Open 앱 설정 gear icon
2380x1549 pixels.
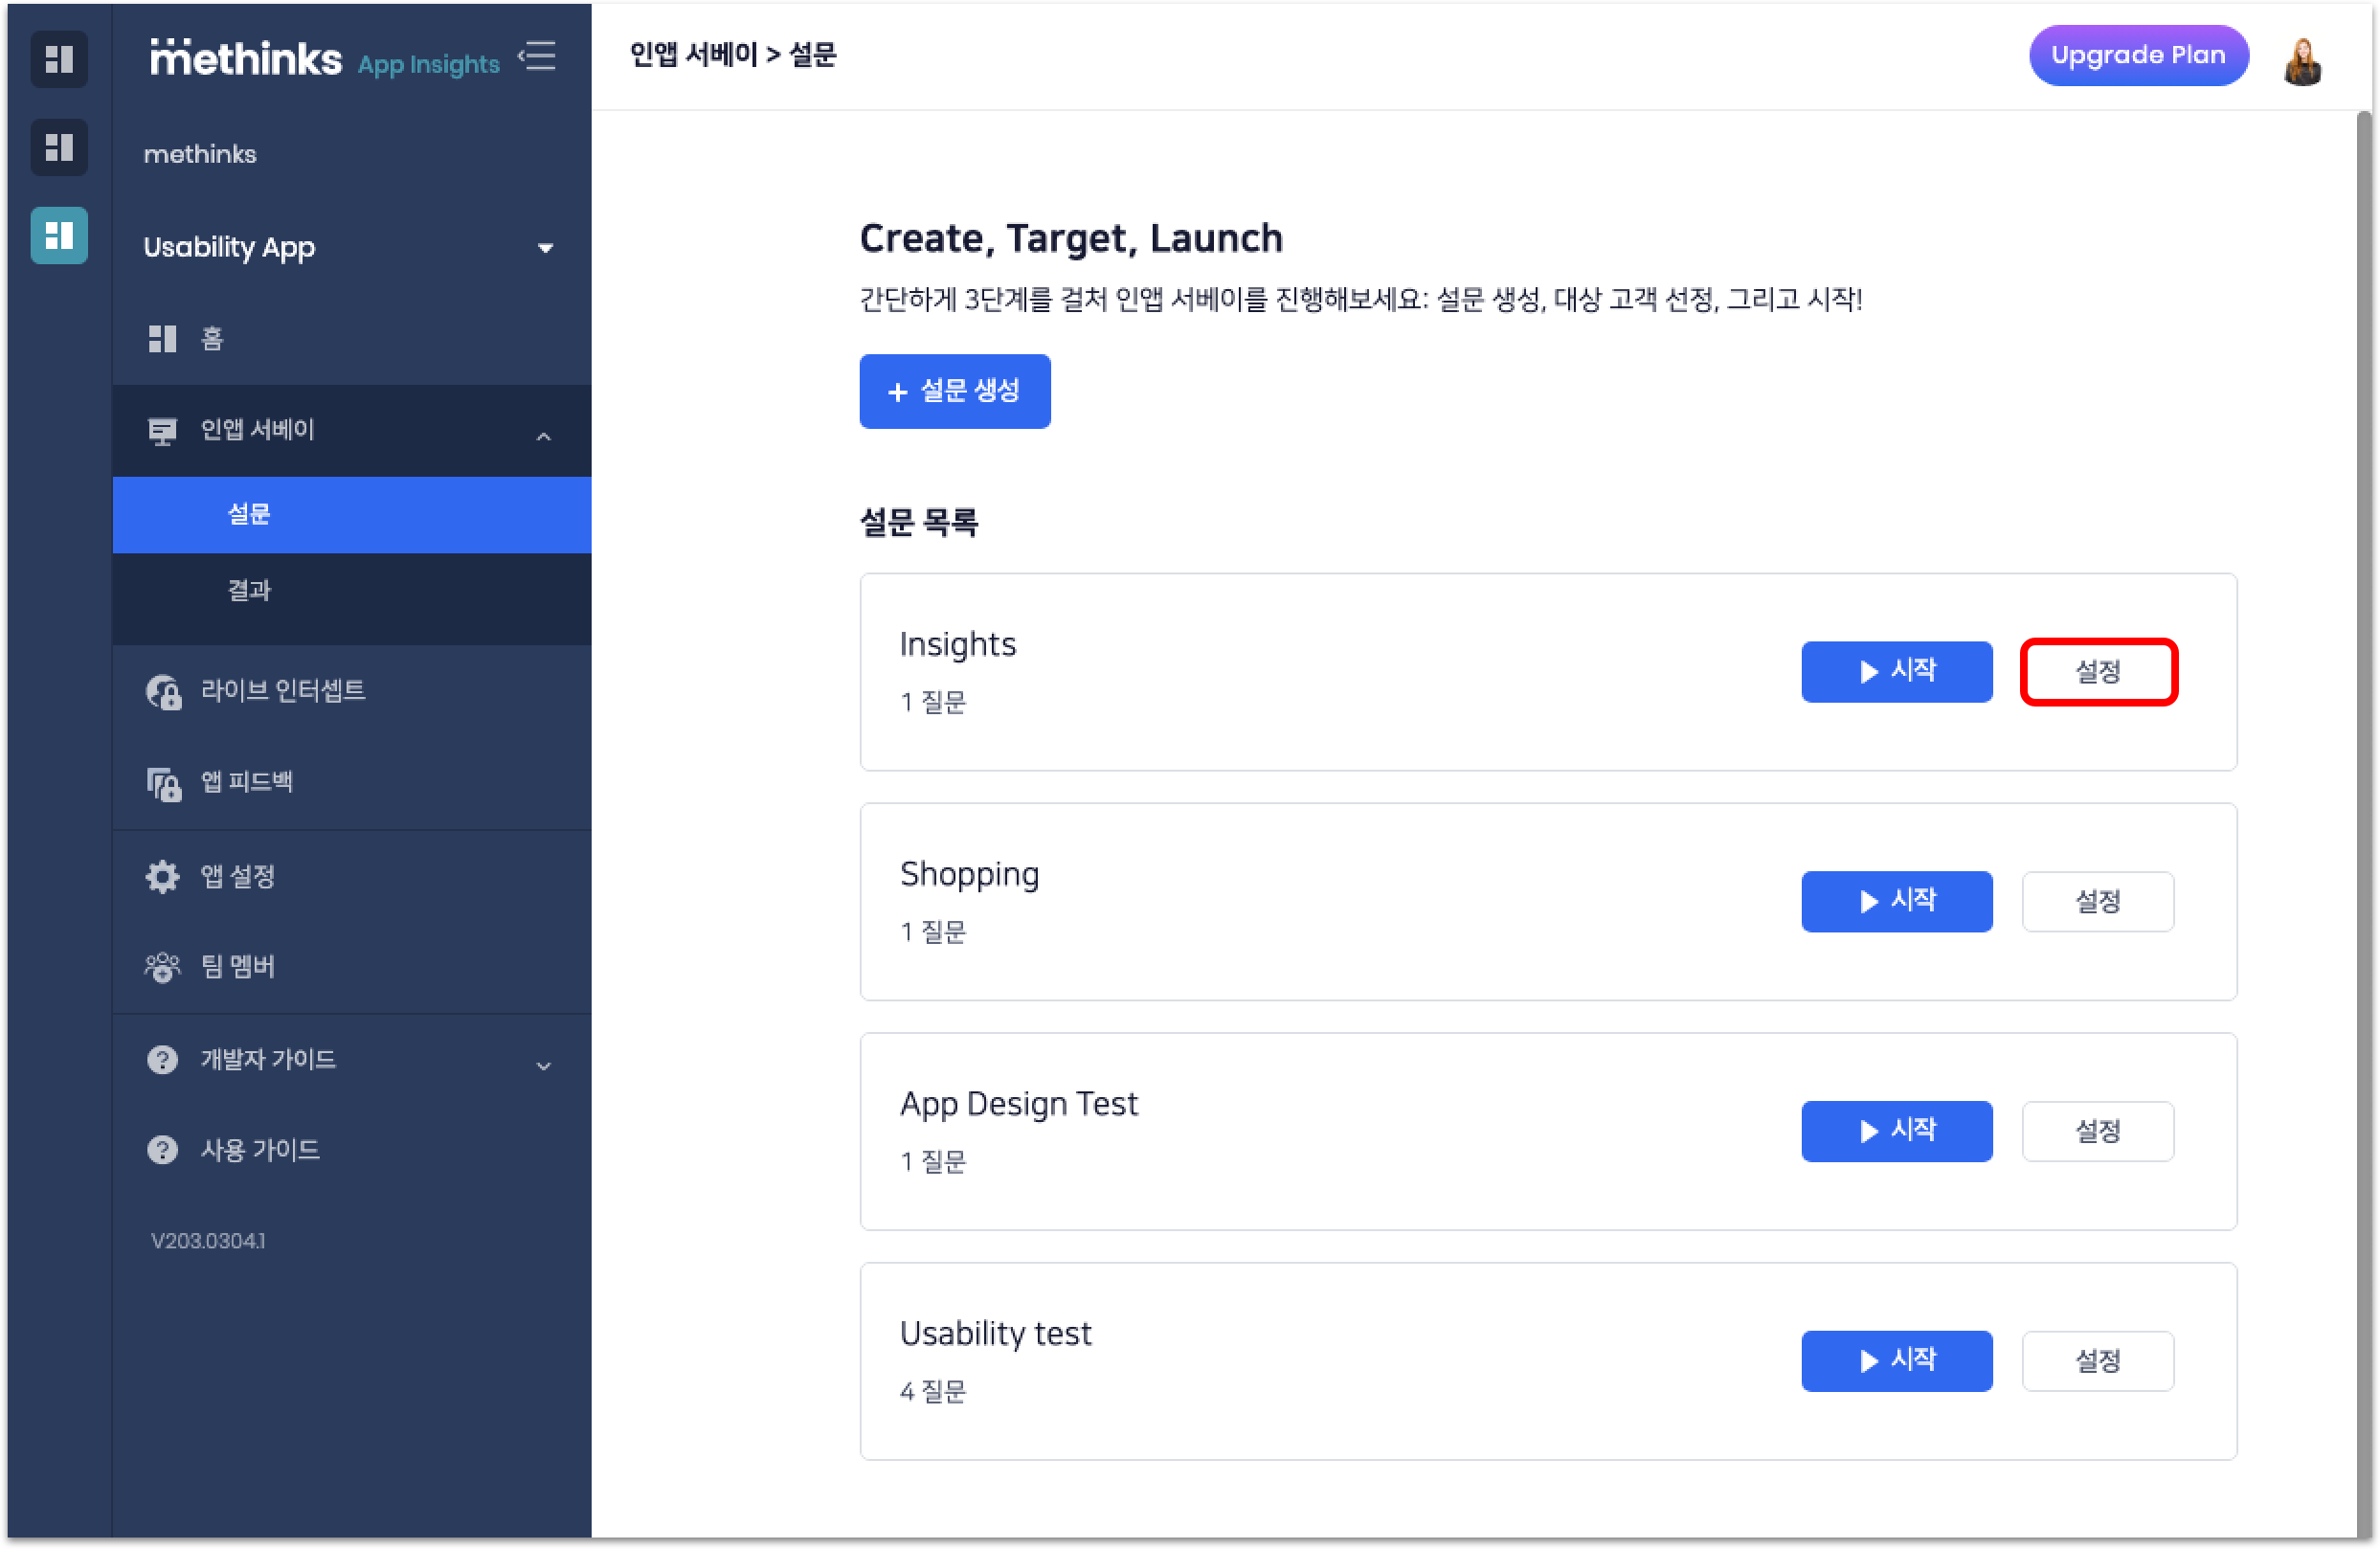(x=162, y=876)
